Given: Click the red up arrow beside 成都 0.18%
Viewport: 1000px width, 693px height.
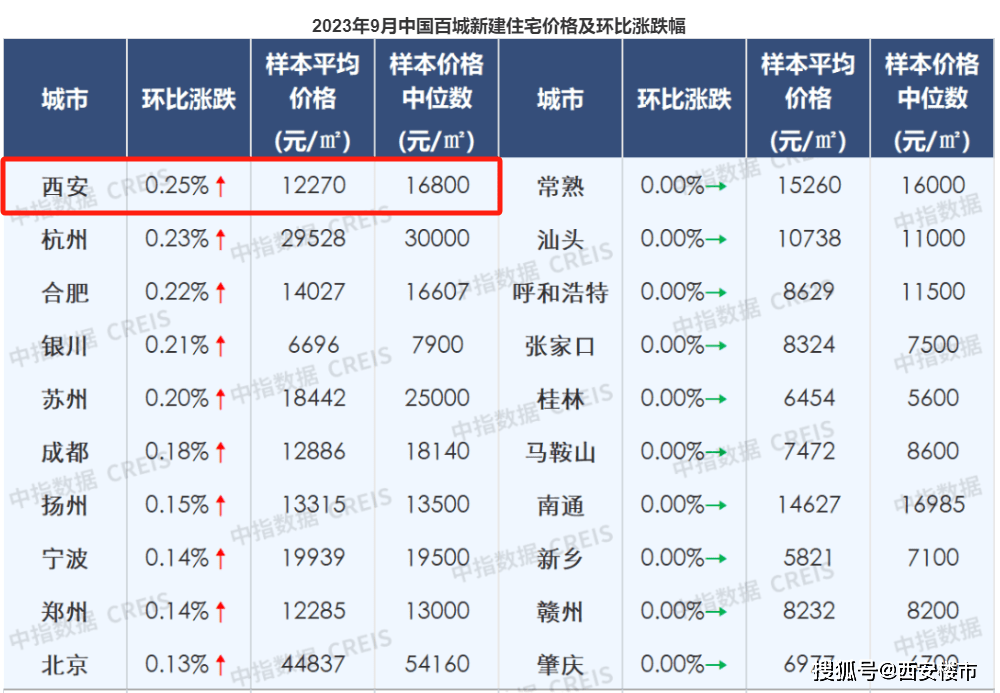Looking at the screenshot, I should tap(221, 452).
